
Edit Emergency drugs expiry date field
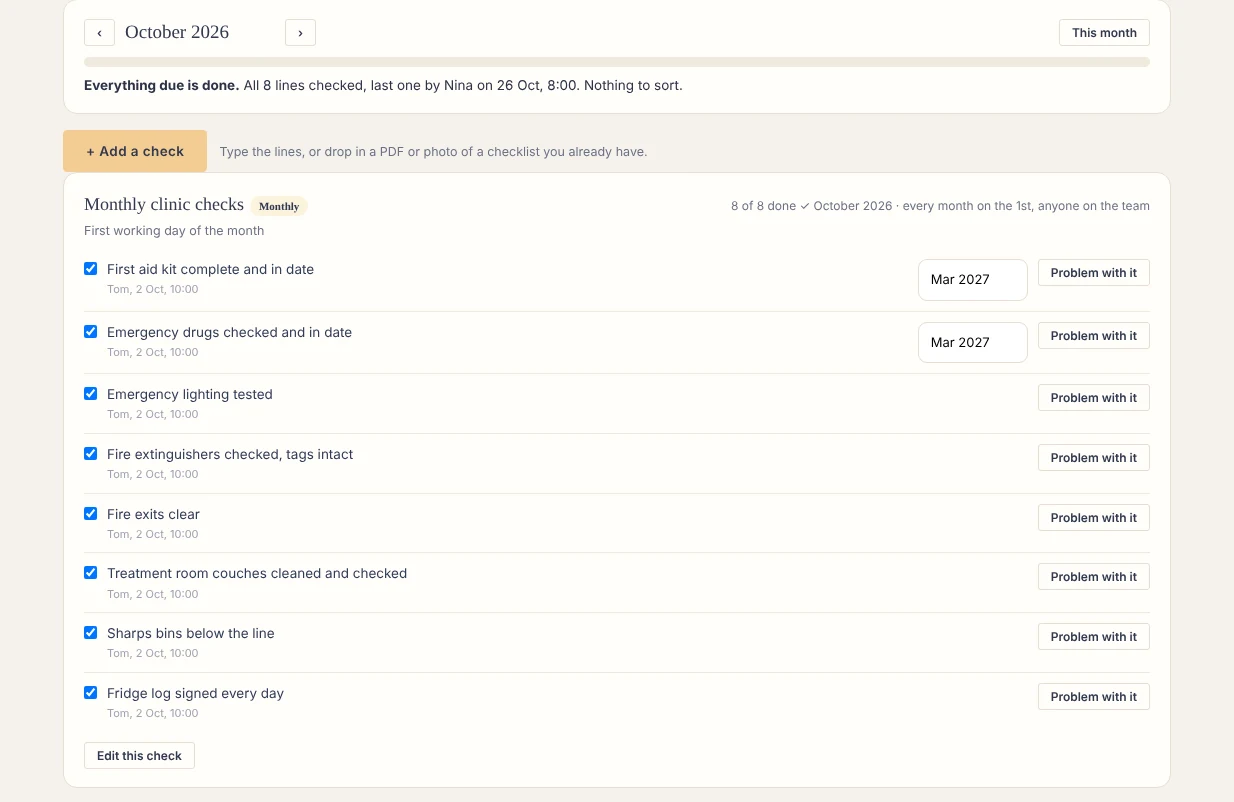click(x=973, y=342)
